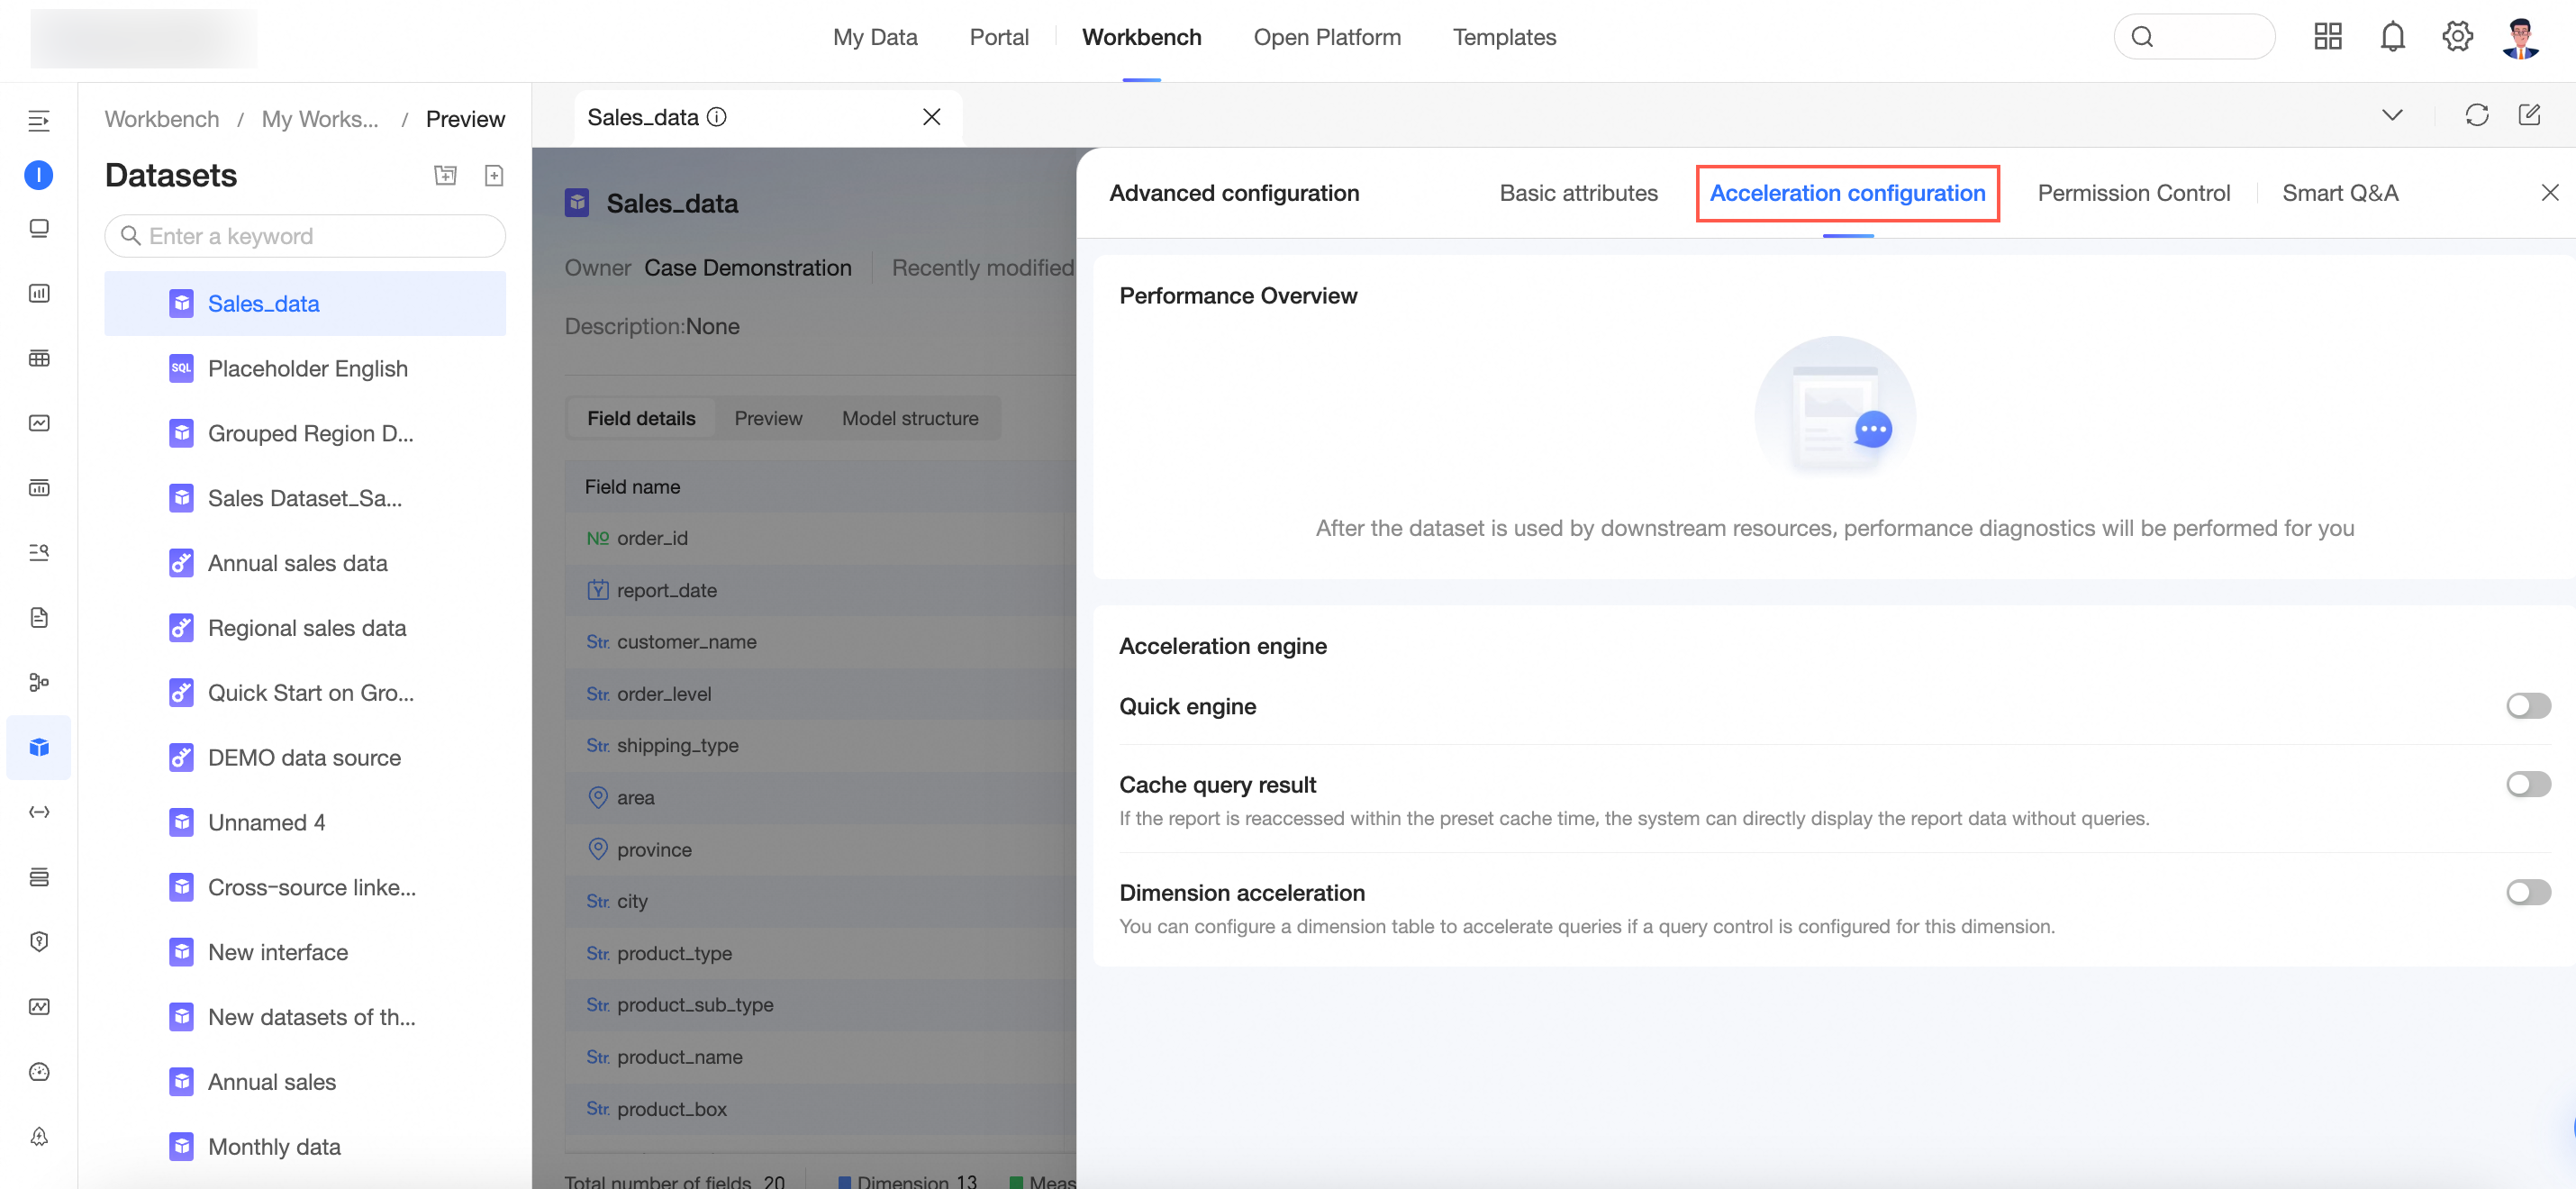
Task: Click the notification bell icon
Action: point(2391,37)
